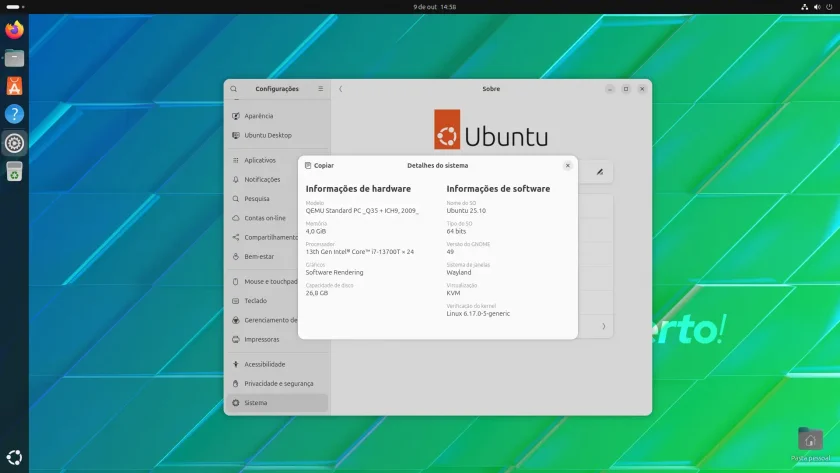Click Informações de software heading
Screen dimensions: 840x473
(498, 189)
